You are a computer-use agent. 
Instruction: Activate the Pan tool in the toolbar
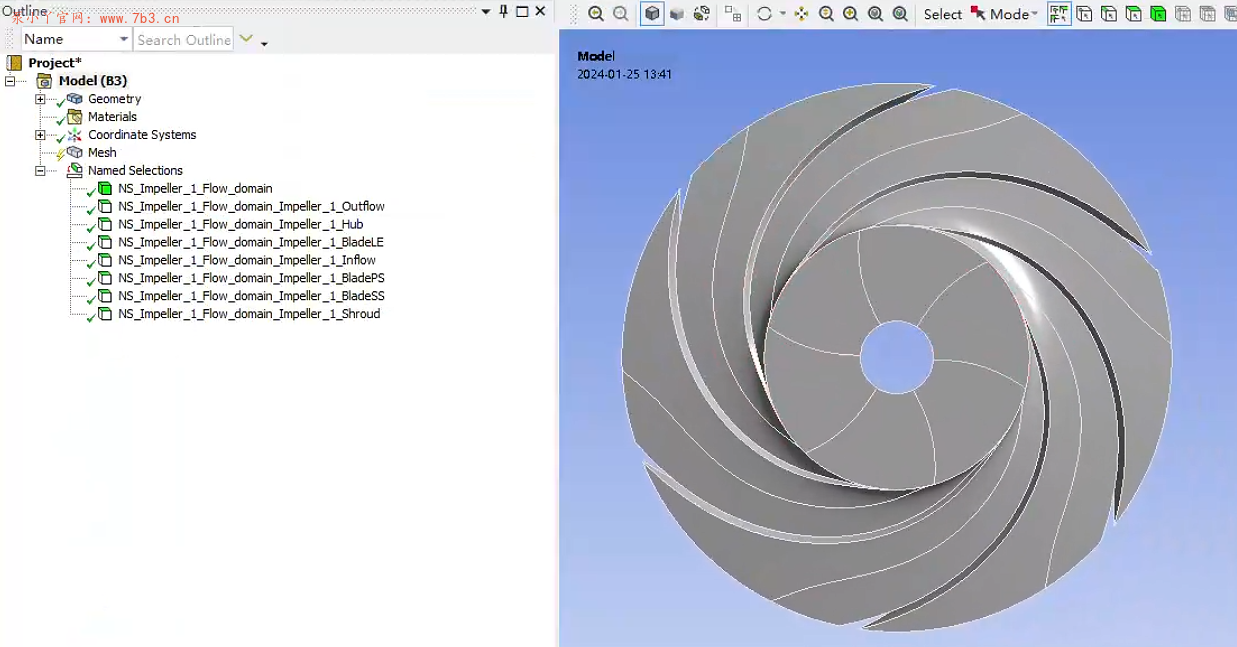(801, 14)
